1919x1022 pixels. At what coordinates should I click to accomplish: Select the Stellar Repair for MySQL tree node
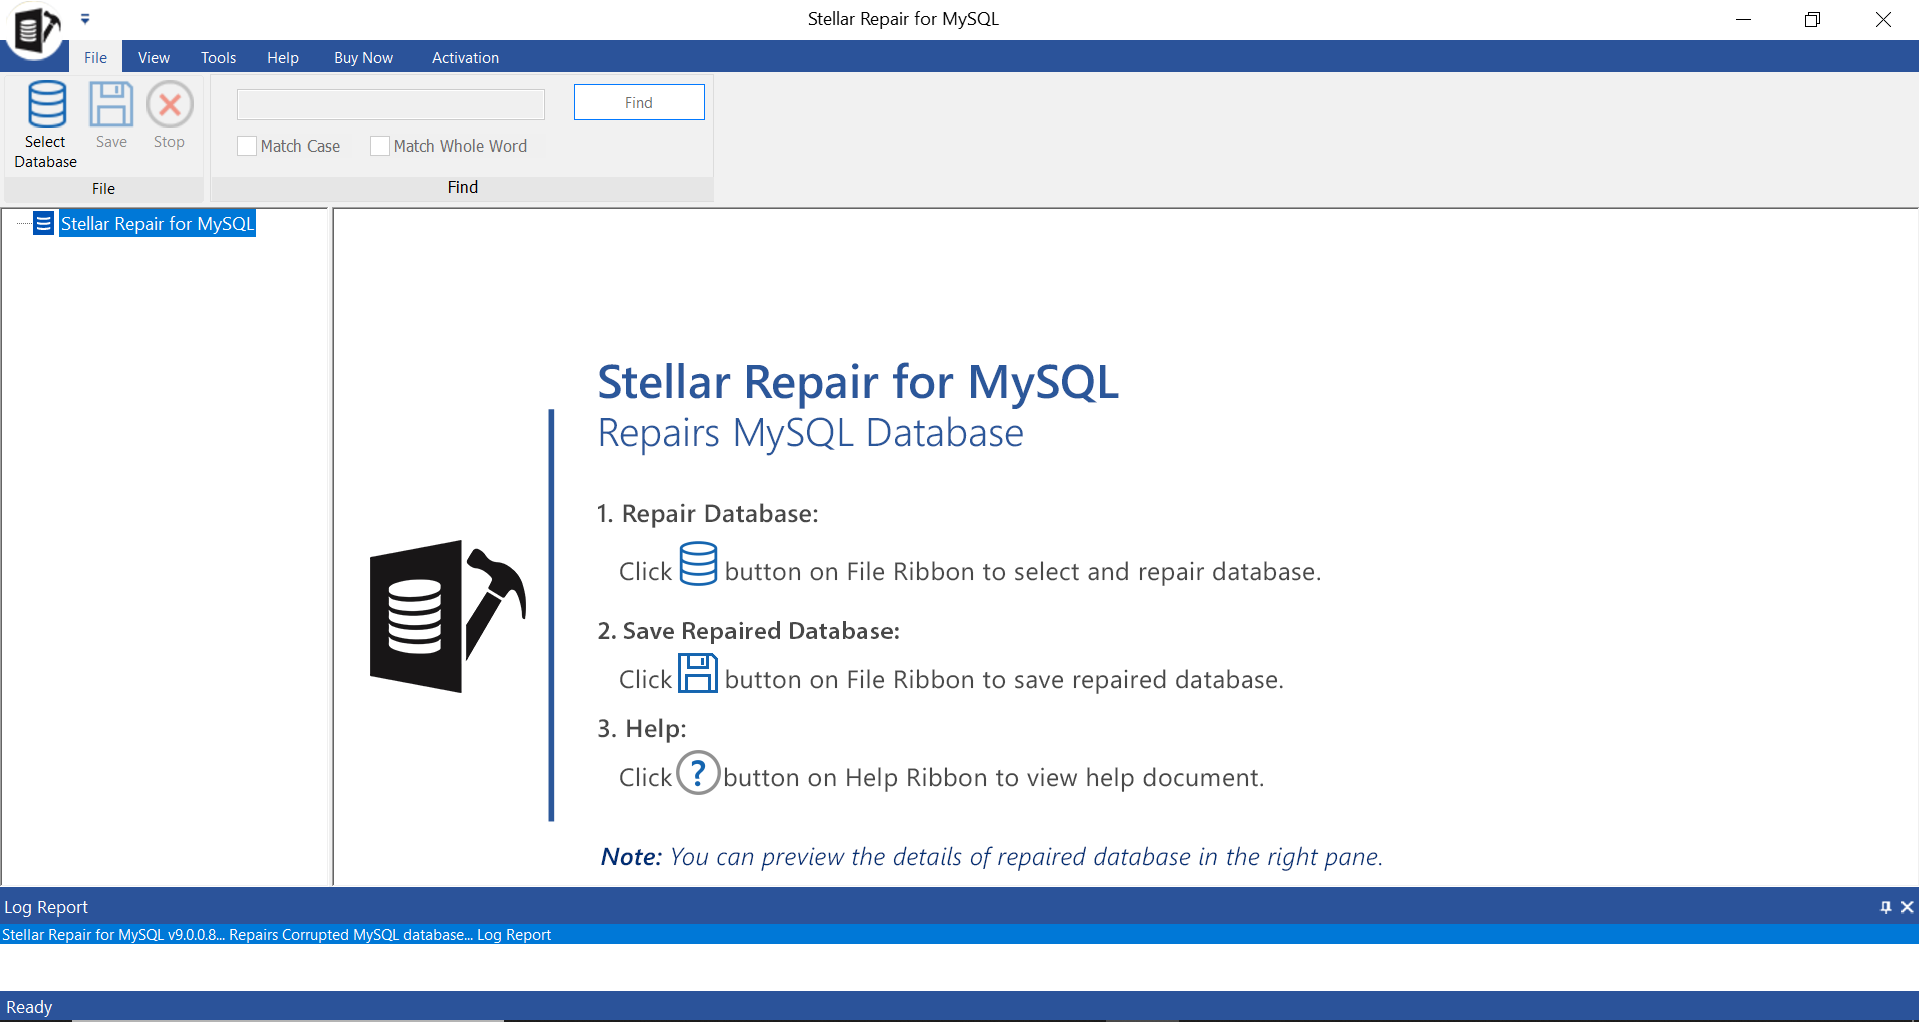(x=157, y=223)
